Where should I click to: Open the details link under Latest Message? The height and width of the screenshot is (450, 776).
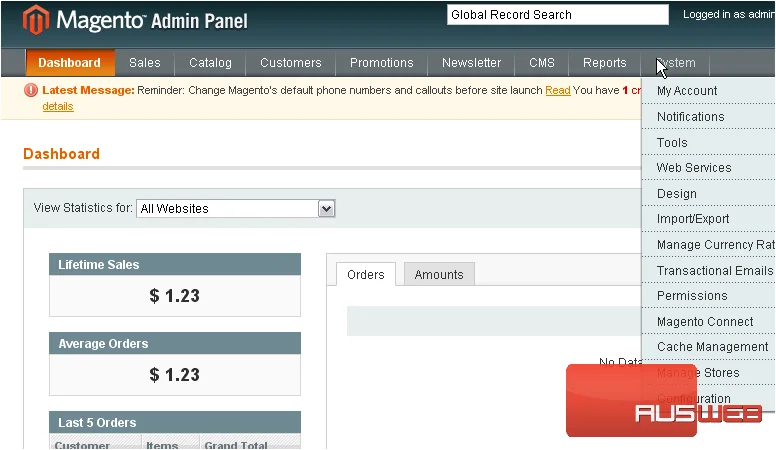point(58,106)
